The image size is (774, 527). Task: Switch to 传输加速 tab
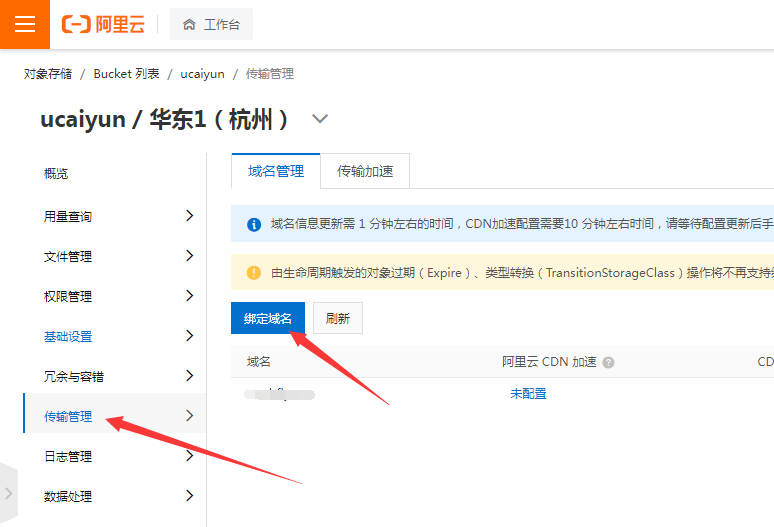(x=365, y=171)
